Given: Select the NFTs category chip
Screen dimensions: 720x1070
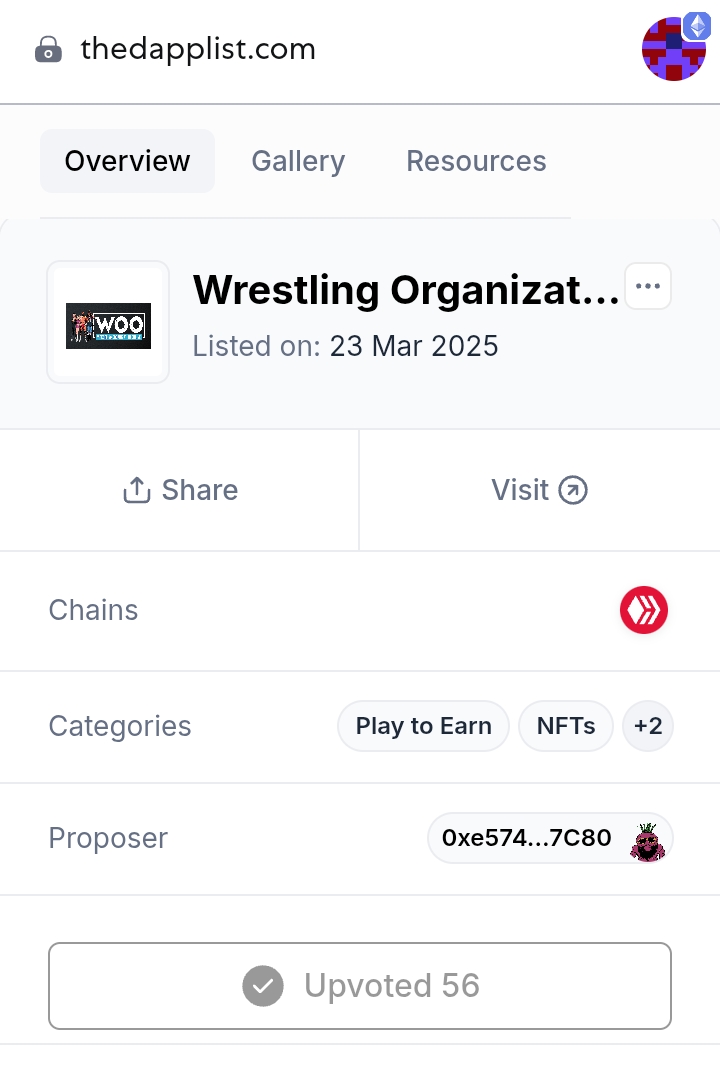Looking at the screenshot, I should pyautogui.click(x=566, y=726).
